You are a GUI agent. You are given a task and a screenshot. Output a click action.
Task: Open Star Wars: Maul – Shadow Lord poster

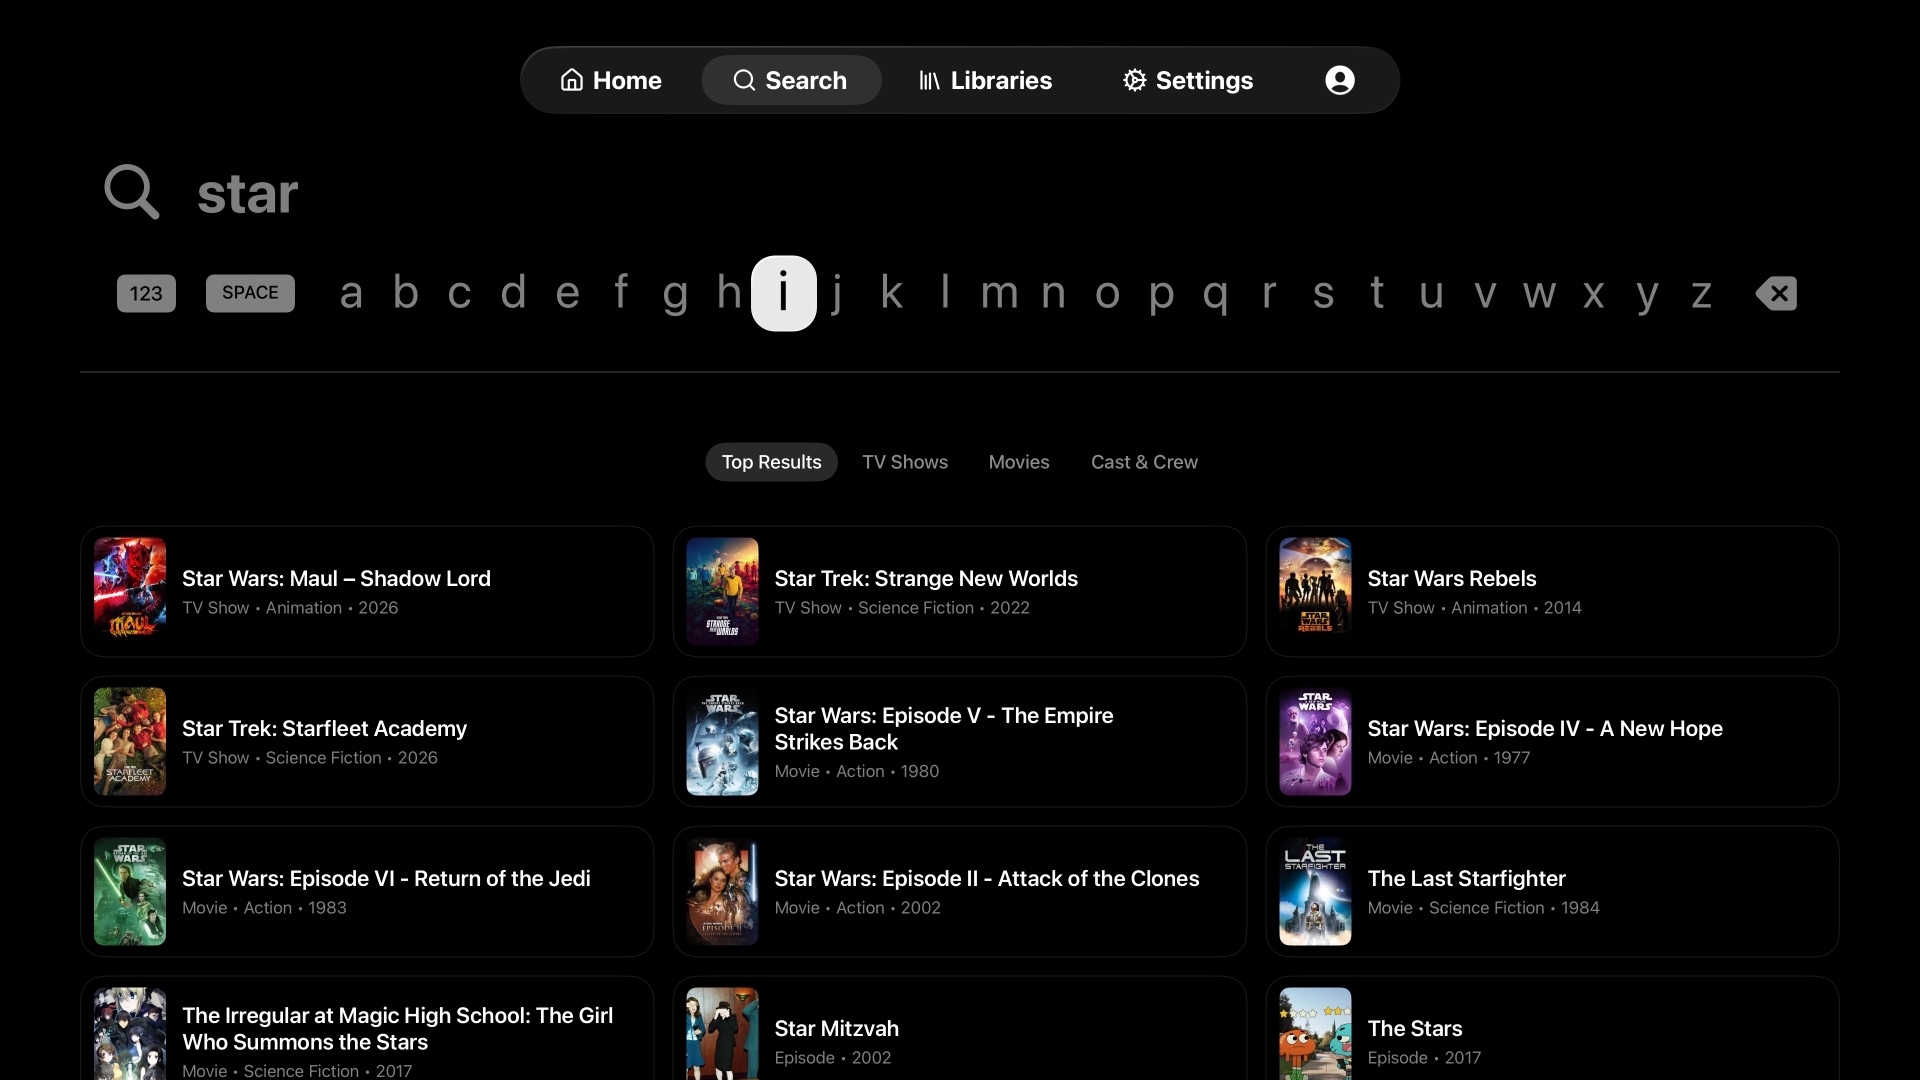tap(130, 587)
